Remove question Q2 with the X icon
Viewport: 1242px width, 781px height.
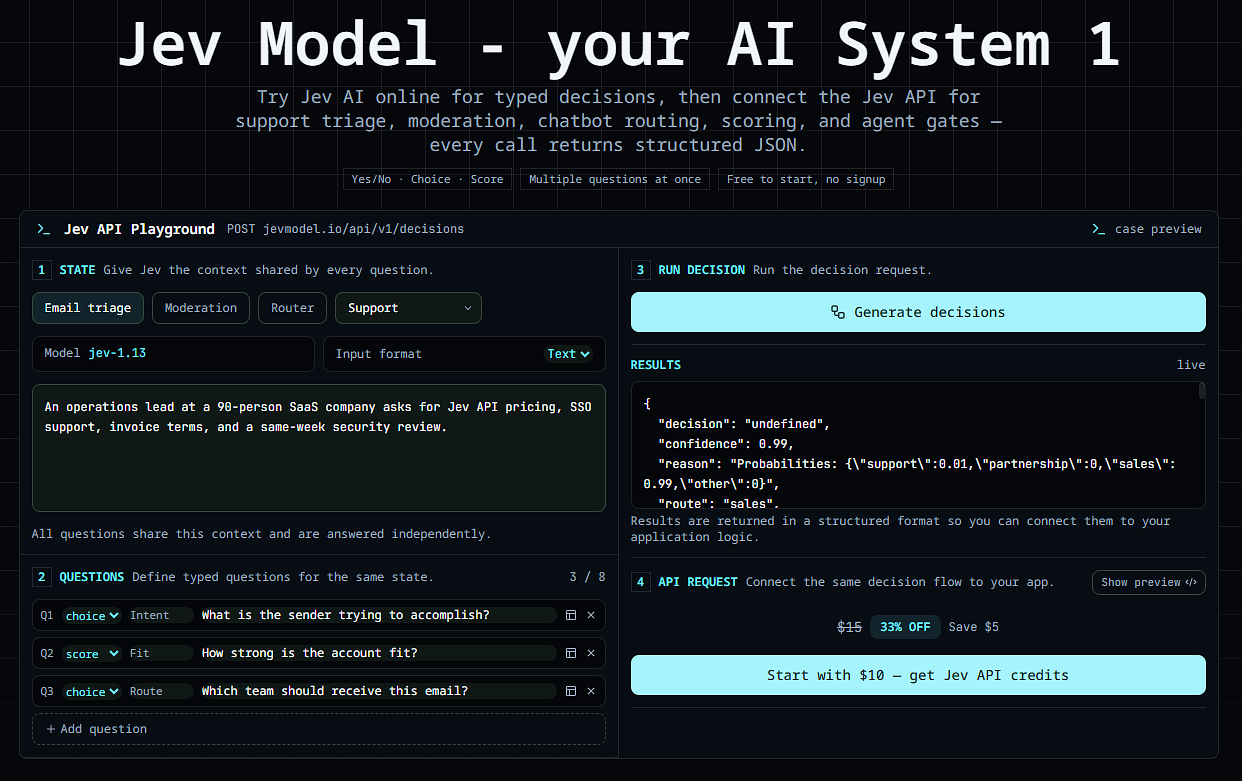[591, 653]
